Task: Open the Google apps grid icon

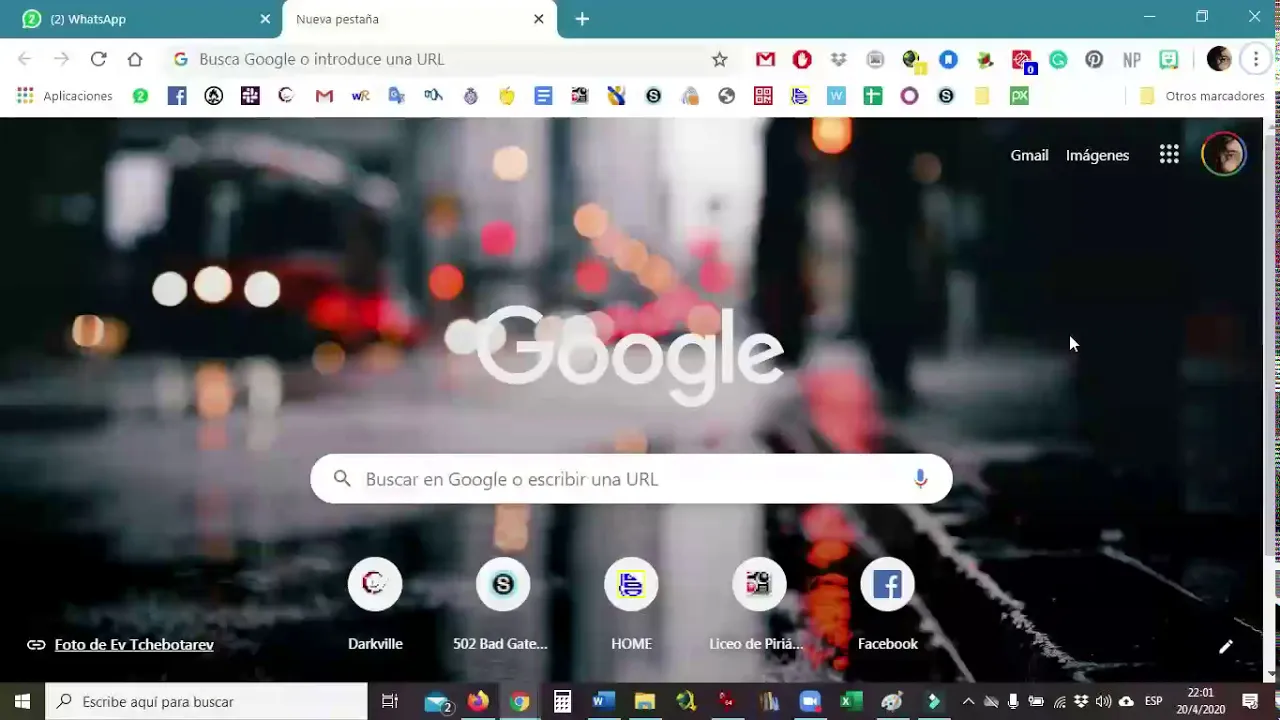Action: click(x=1169, y=154)
